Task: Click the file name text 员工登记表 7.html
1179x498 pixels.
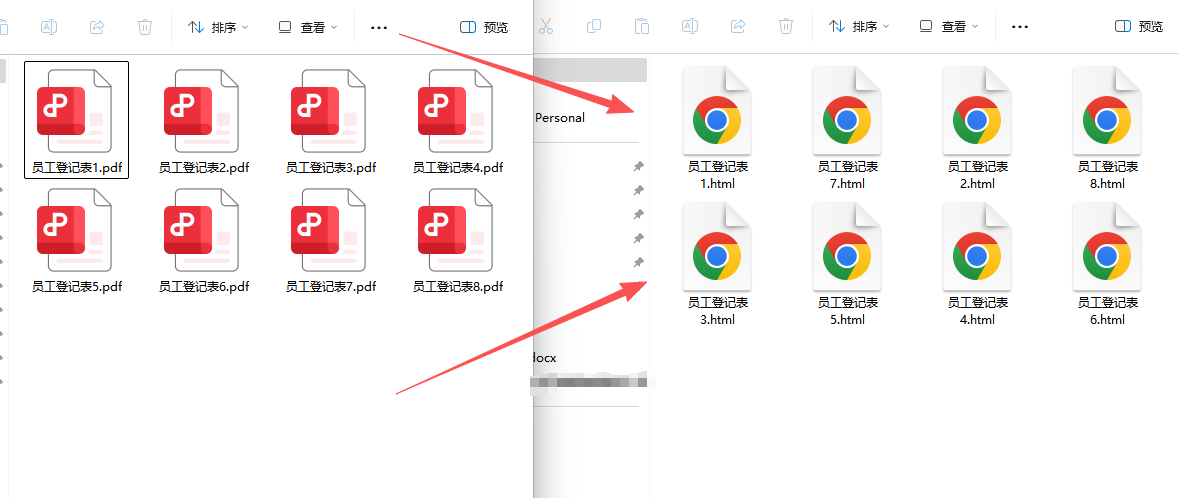Action: 847,175
